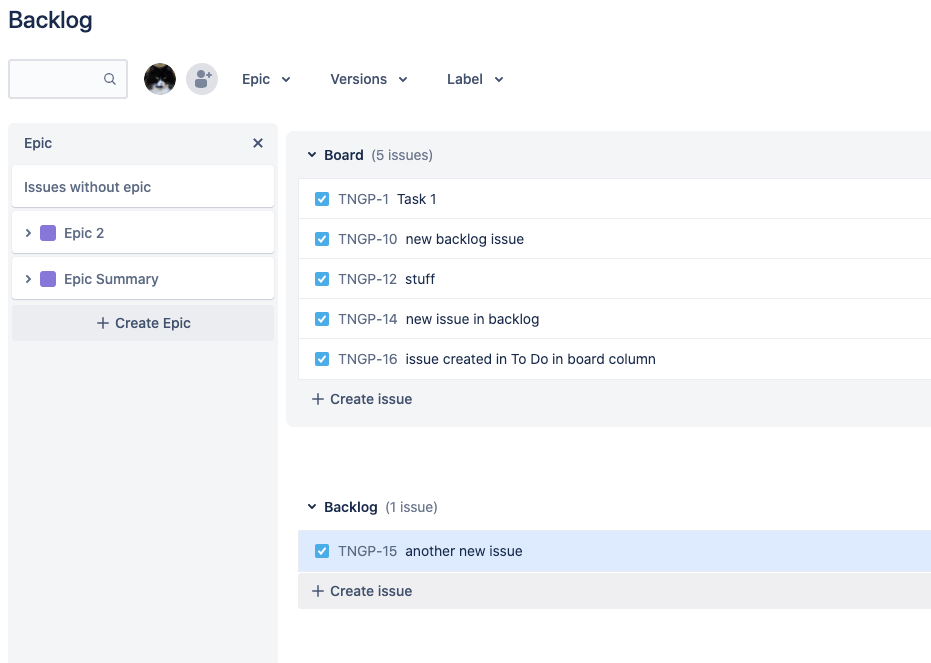This screenshot has height=663, width=931.
Task: Expand the Epic 2 row chevron
Action: tap(28, 233)
